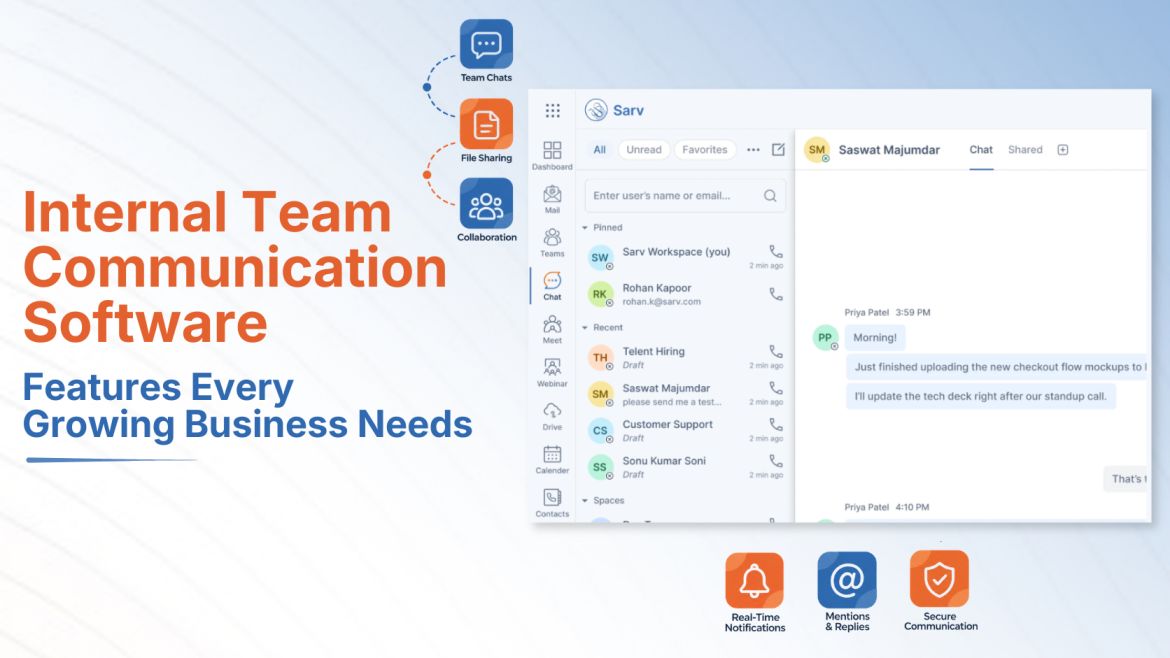Call Saswat Majumdar via phone icon
Screen dimensions: 1170x658
(x=776, y=388)
